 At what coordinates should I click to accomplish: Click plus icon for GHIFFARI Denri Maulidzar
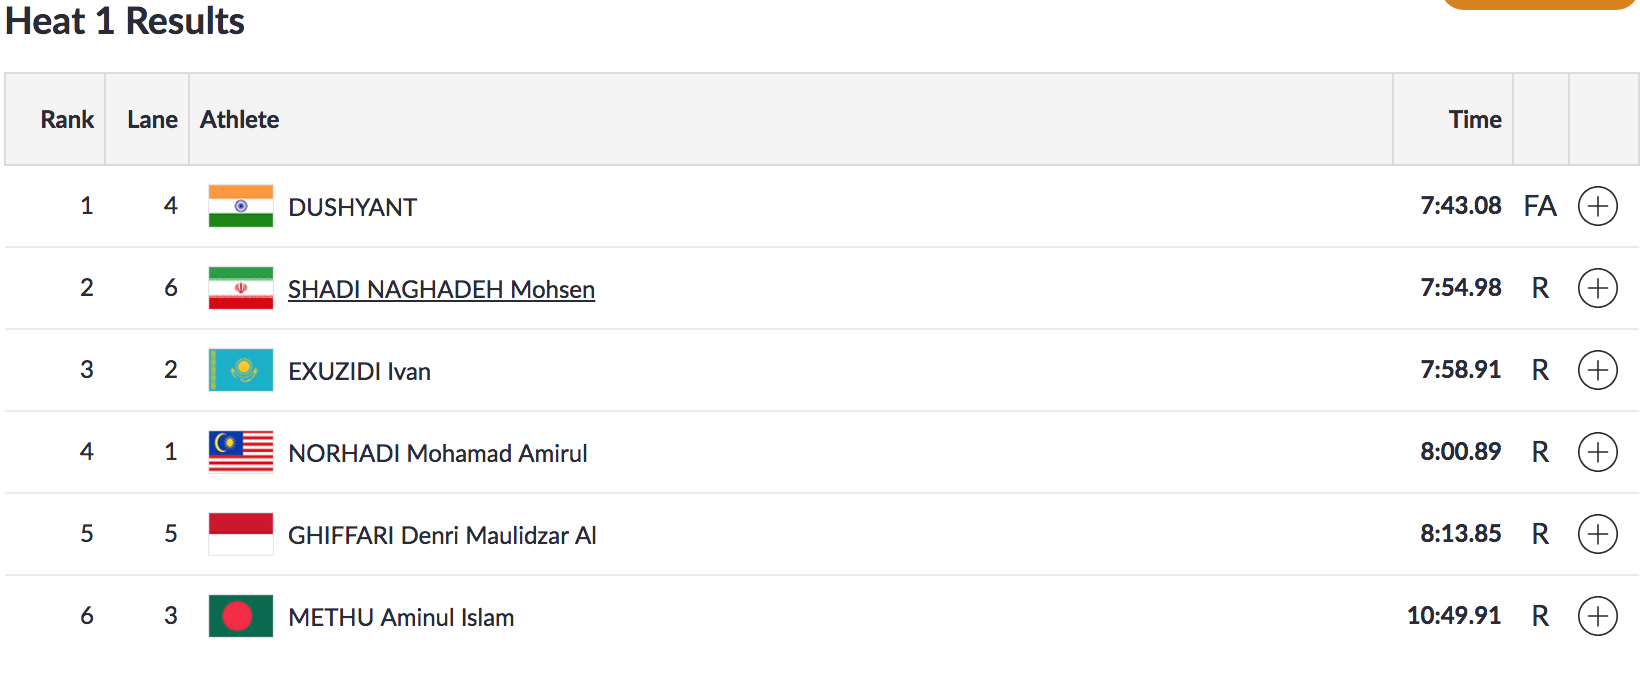click(x=1597, y=534)
